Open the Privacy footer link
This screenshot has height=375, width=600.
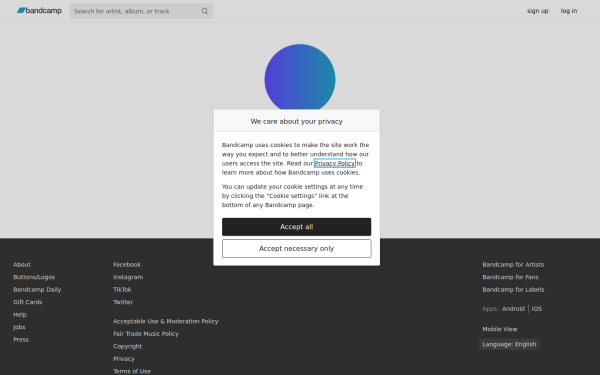[124, 359]
